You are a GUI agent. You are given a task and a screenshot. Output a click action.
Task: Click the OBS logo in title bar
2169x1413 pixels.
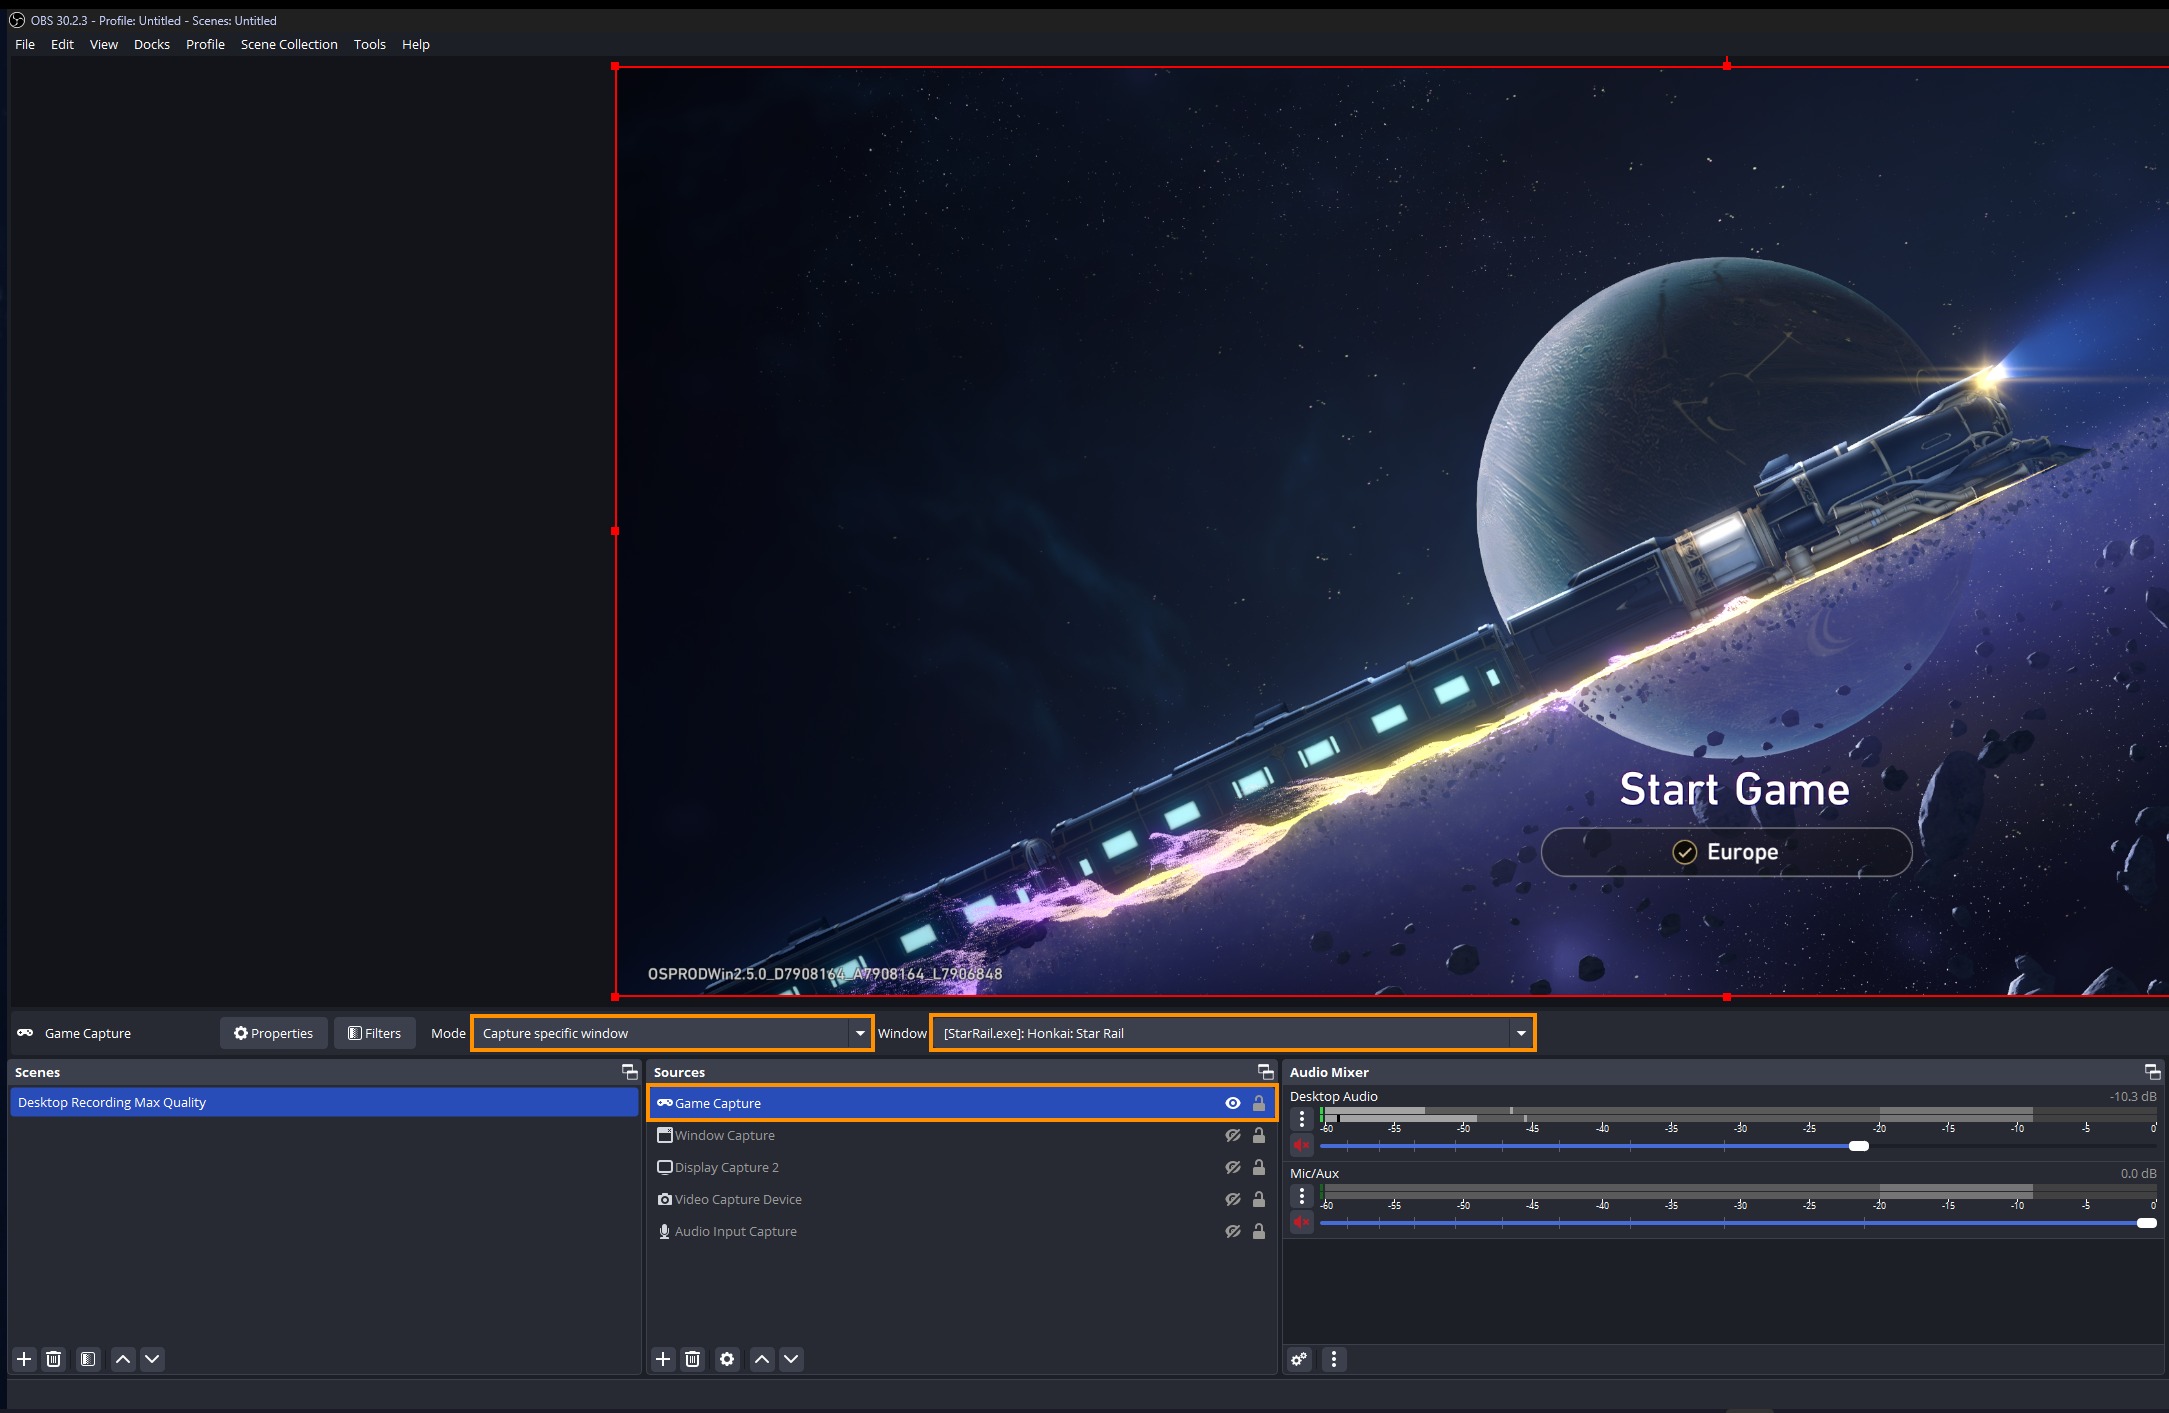pos(17,20)
